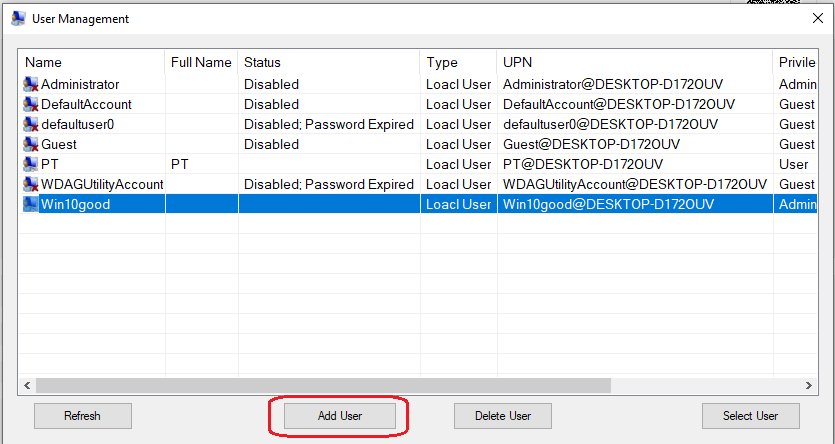Close the User Management window
The width and height of the screenshot is (835, 444).
tap(812, 18)
